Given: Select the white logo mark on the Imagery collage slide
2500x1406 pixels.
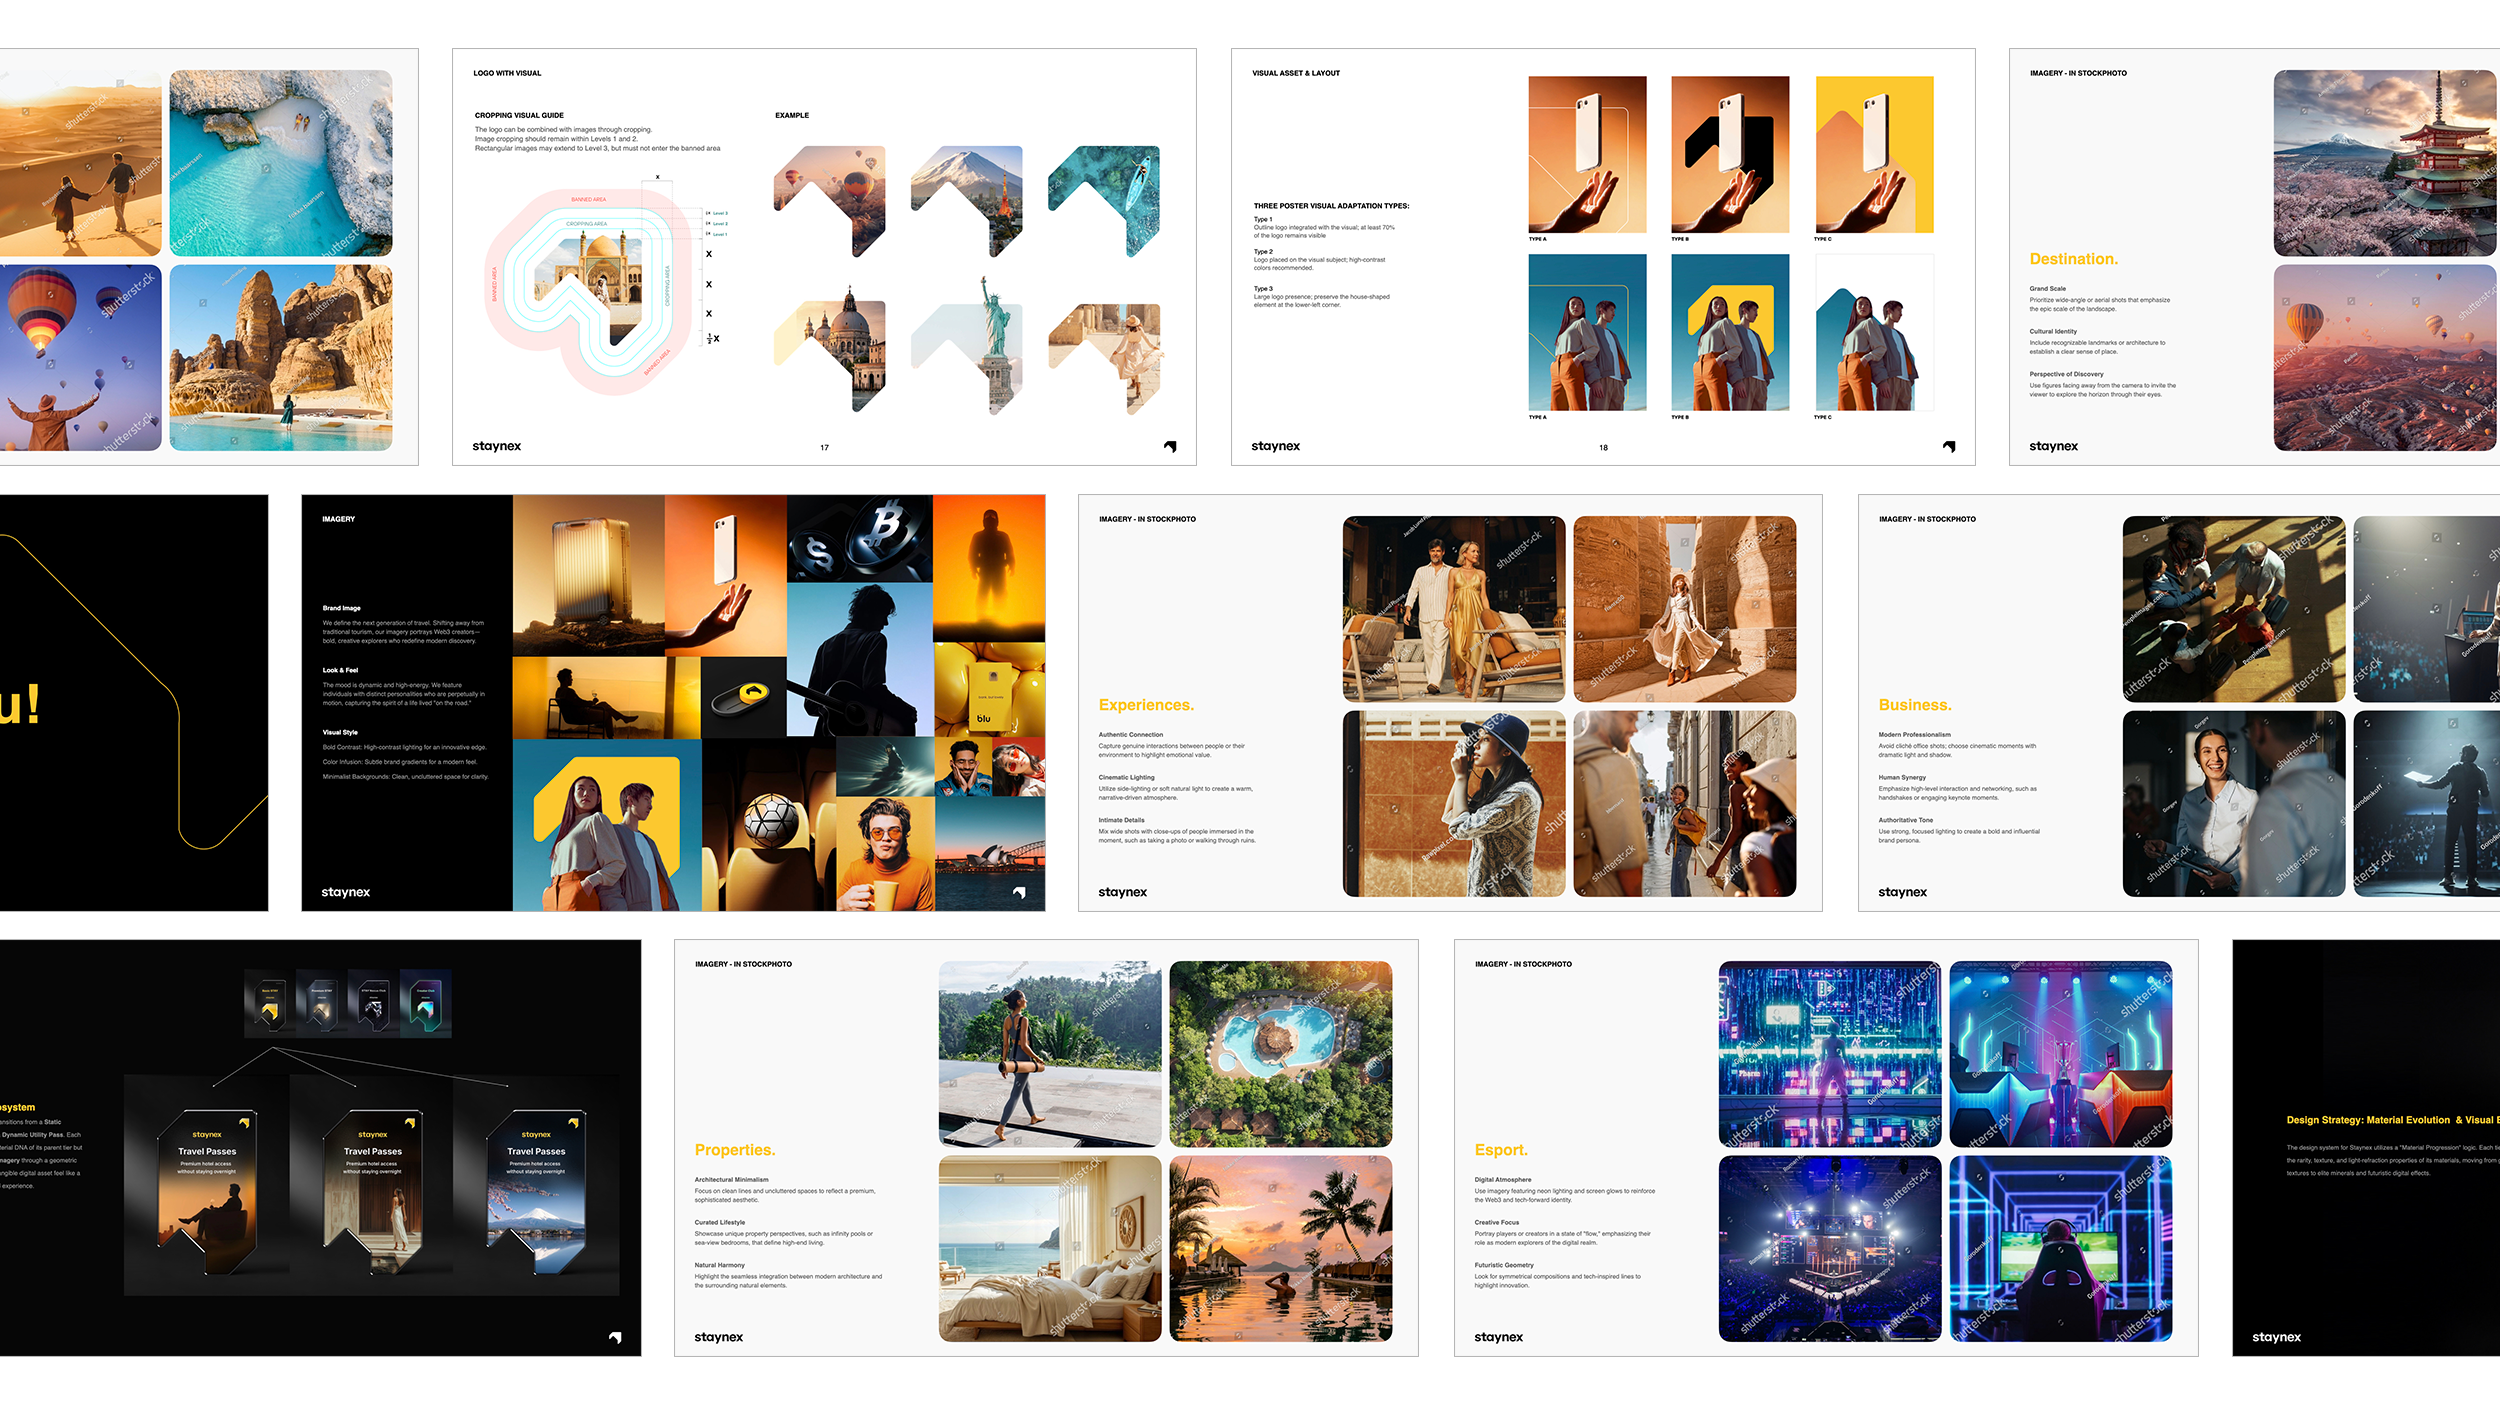Looking at the screenshot, I should pyautogui.click(x=1019, y=892).
